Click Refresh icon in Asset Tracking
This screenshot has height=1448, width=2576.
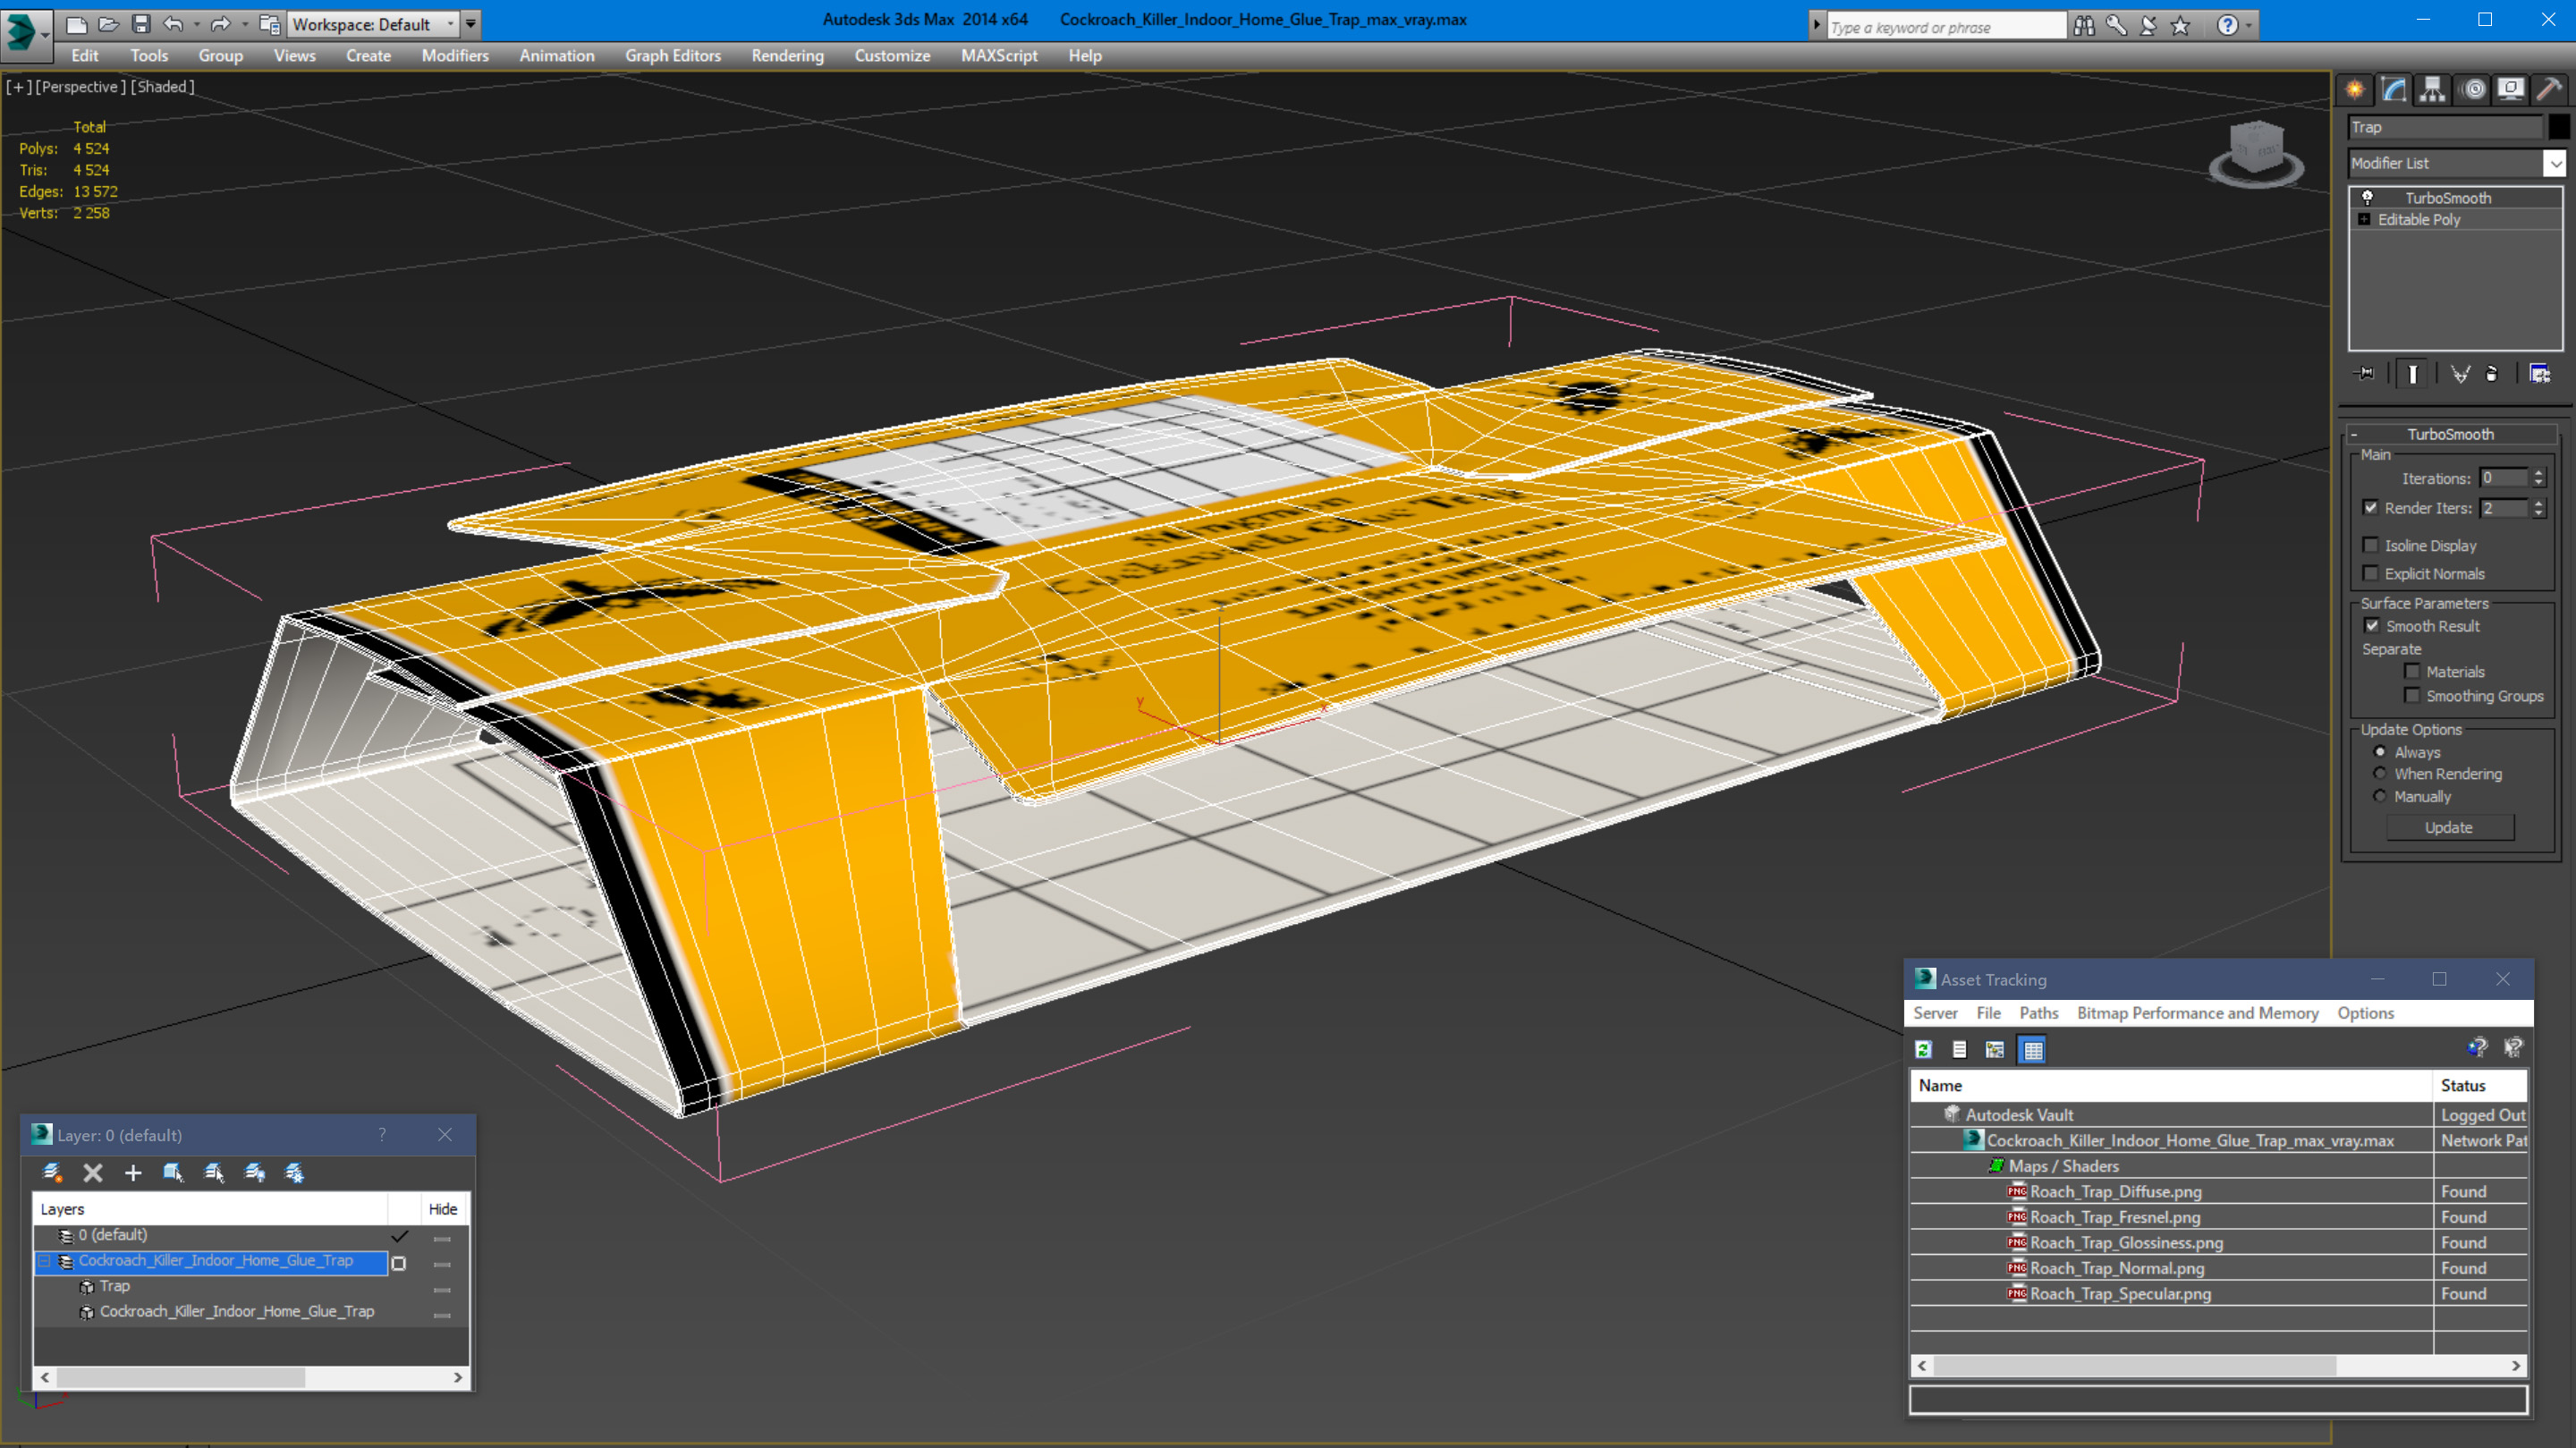(1923, 1049)
